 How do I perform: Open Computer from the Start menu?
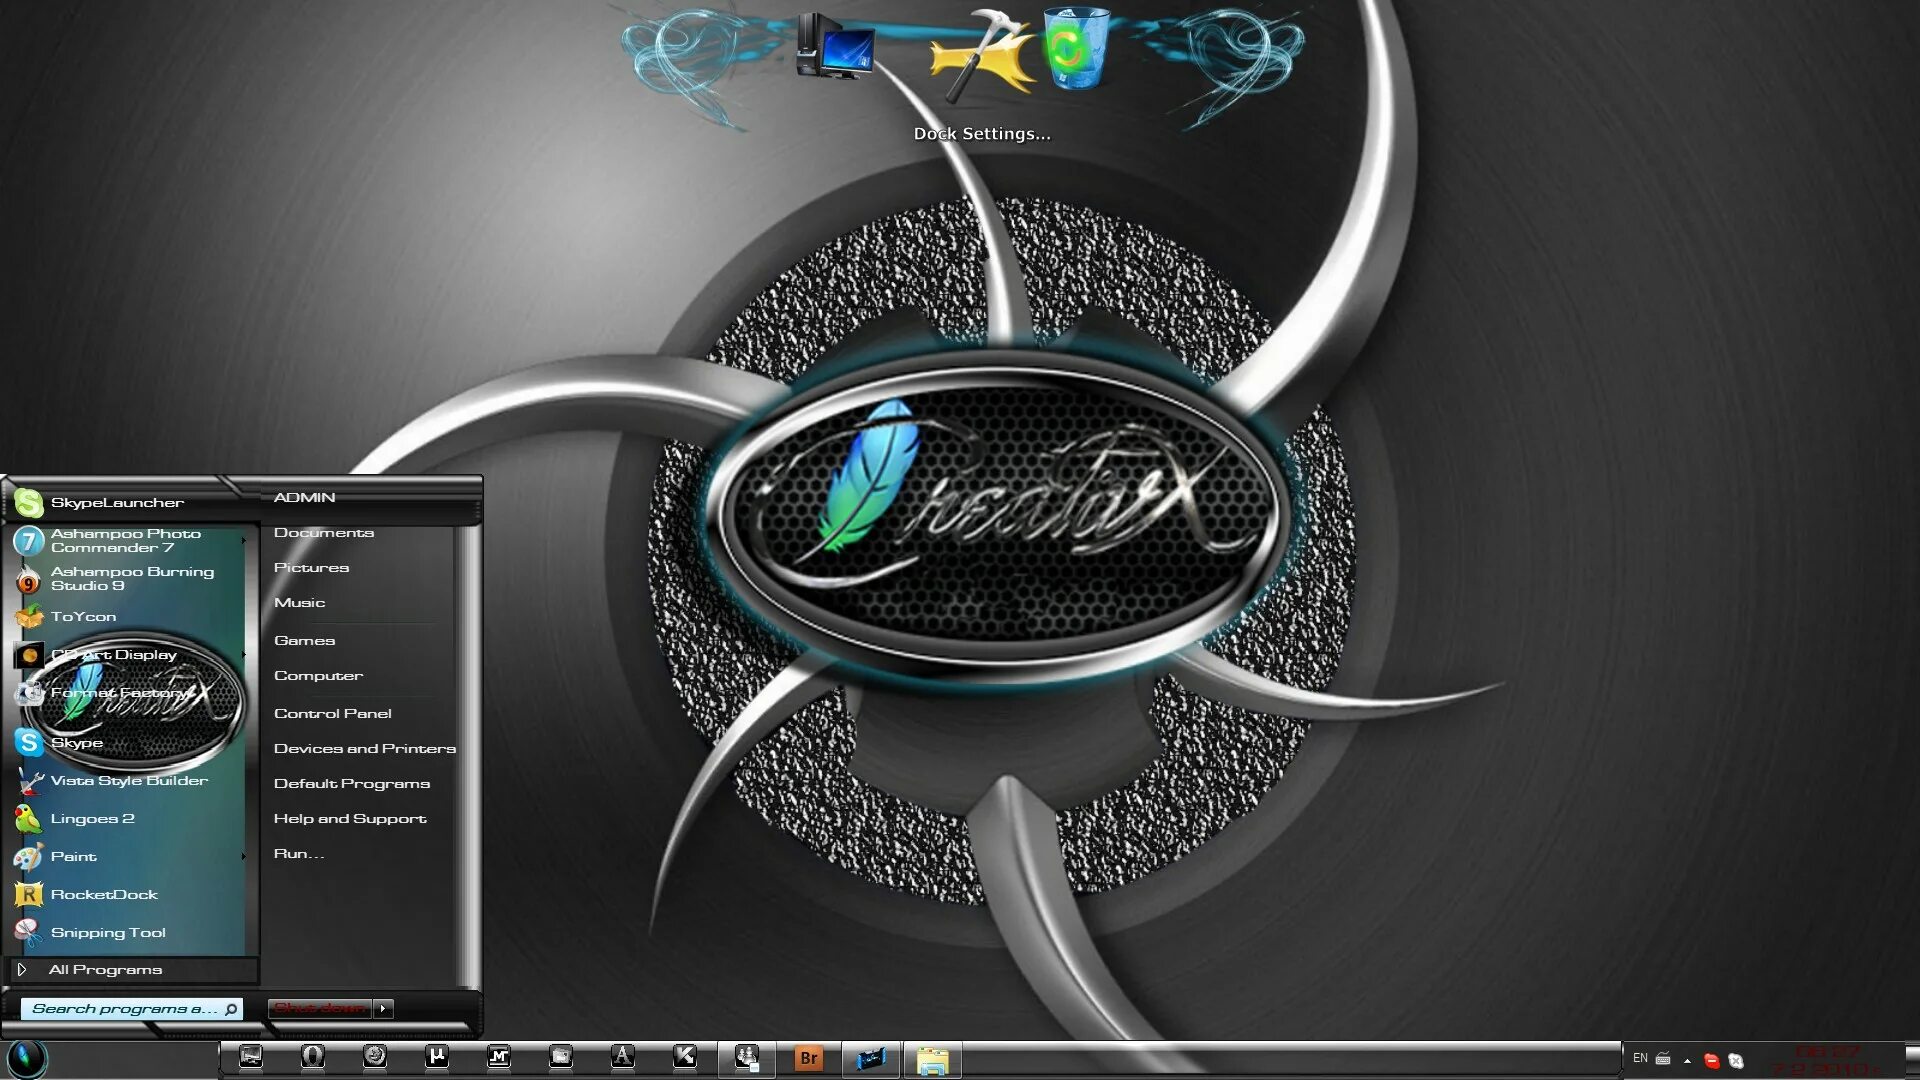coord(318,675)
